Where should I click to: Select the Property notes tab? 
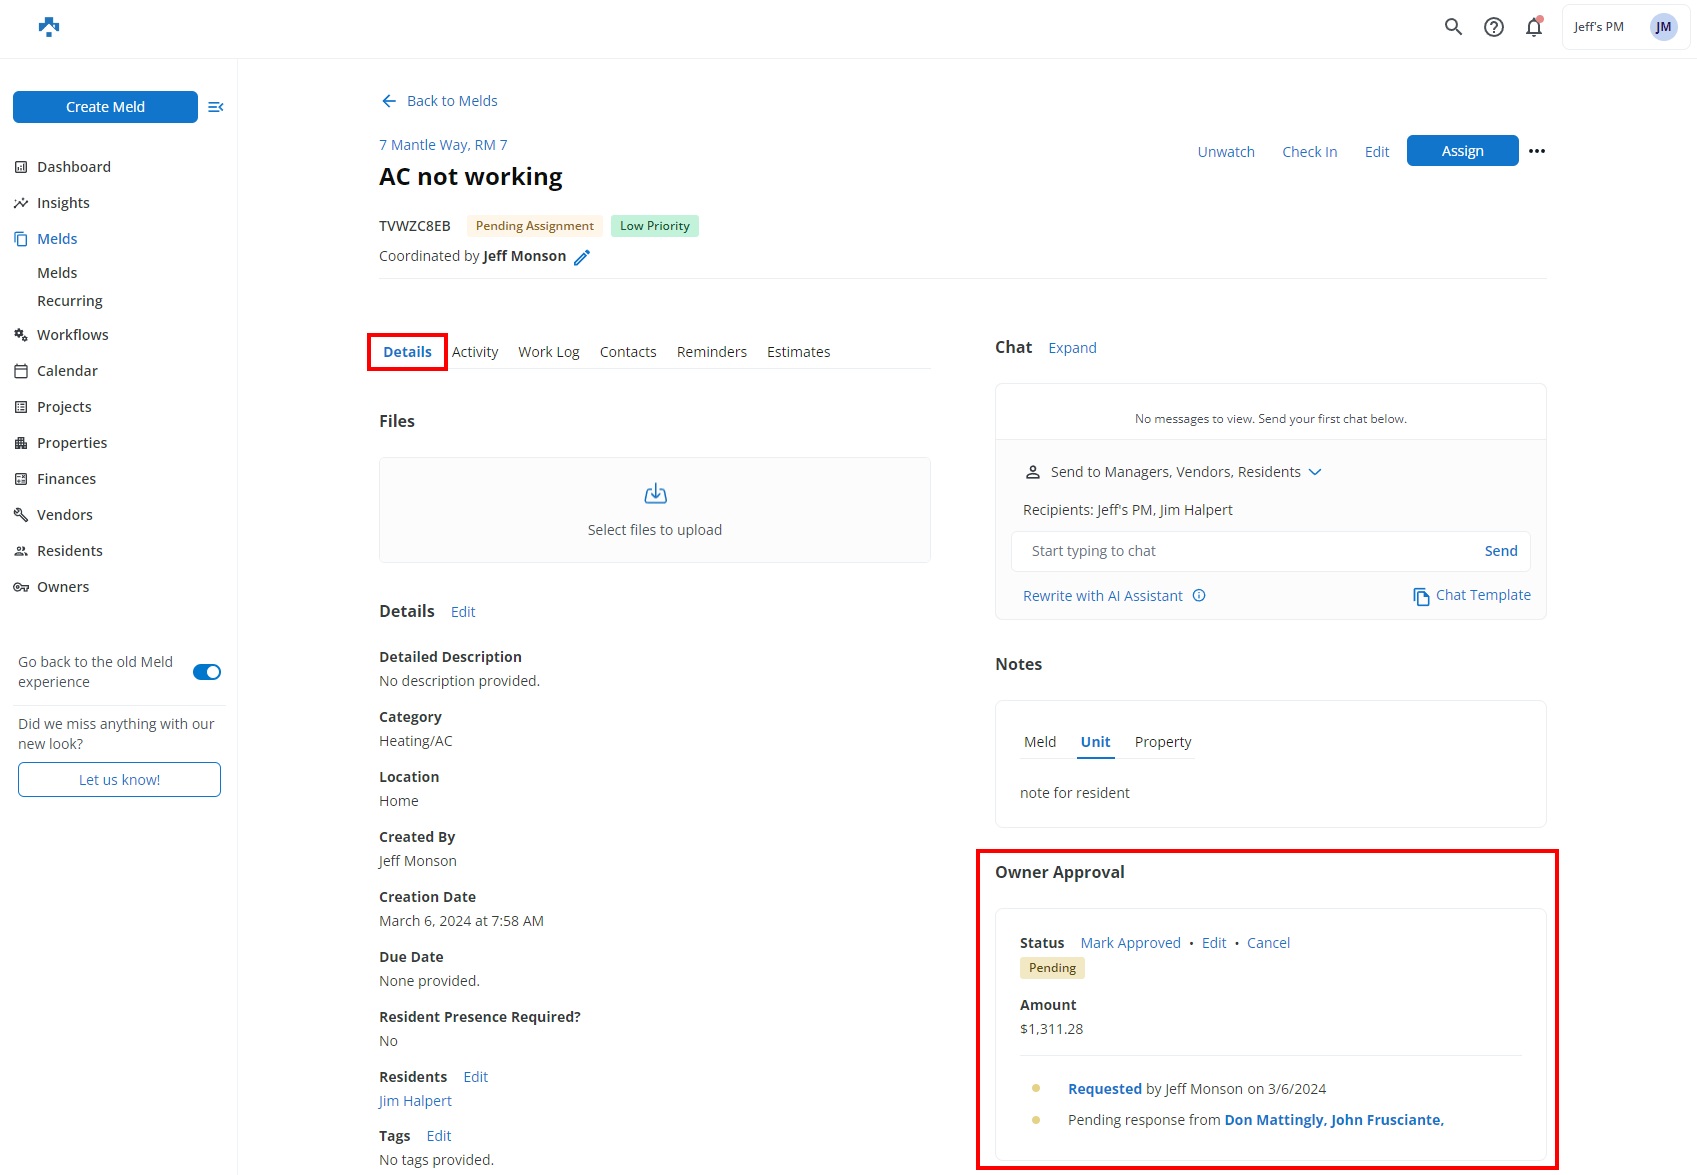1162,742
